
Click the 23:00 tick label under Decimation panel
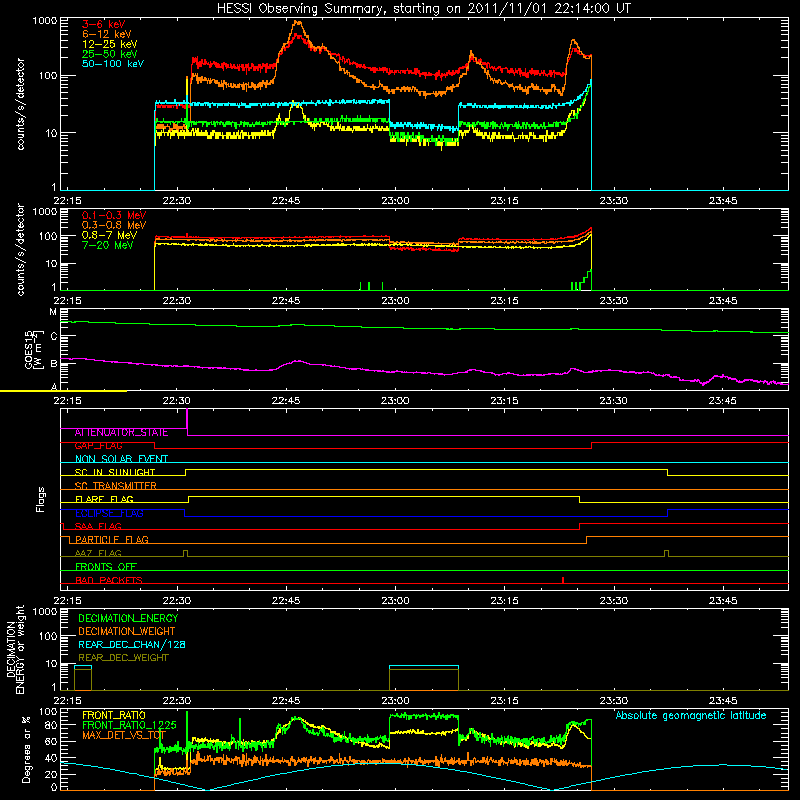pos(395,701)
